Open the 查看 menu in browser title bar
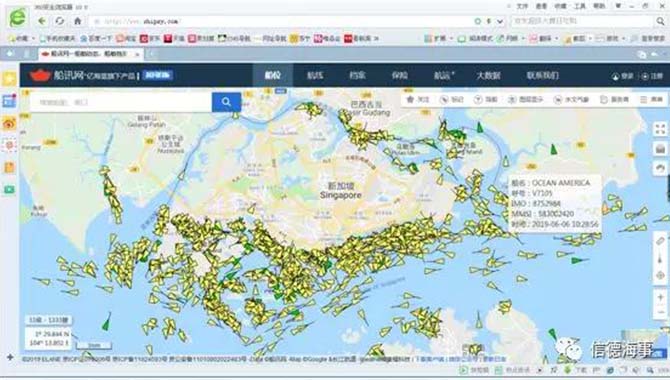 [x=541, y=6]
